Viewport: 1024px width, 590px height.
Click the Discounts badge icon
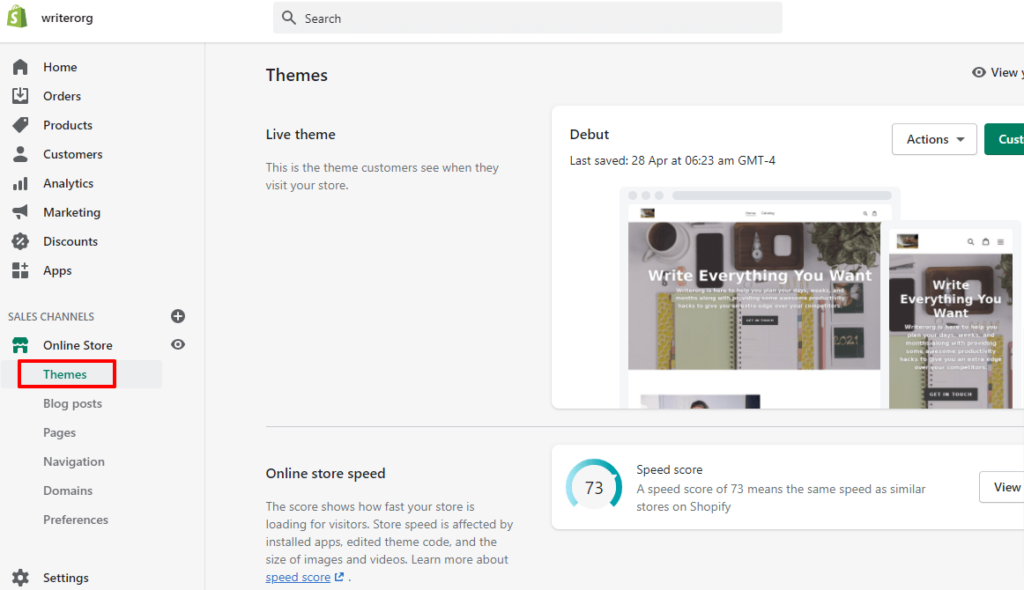point(20,241)
